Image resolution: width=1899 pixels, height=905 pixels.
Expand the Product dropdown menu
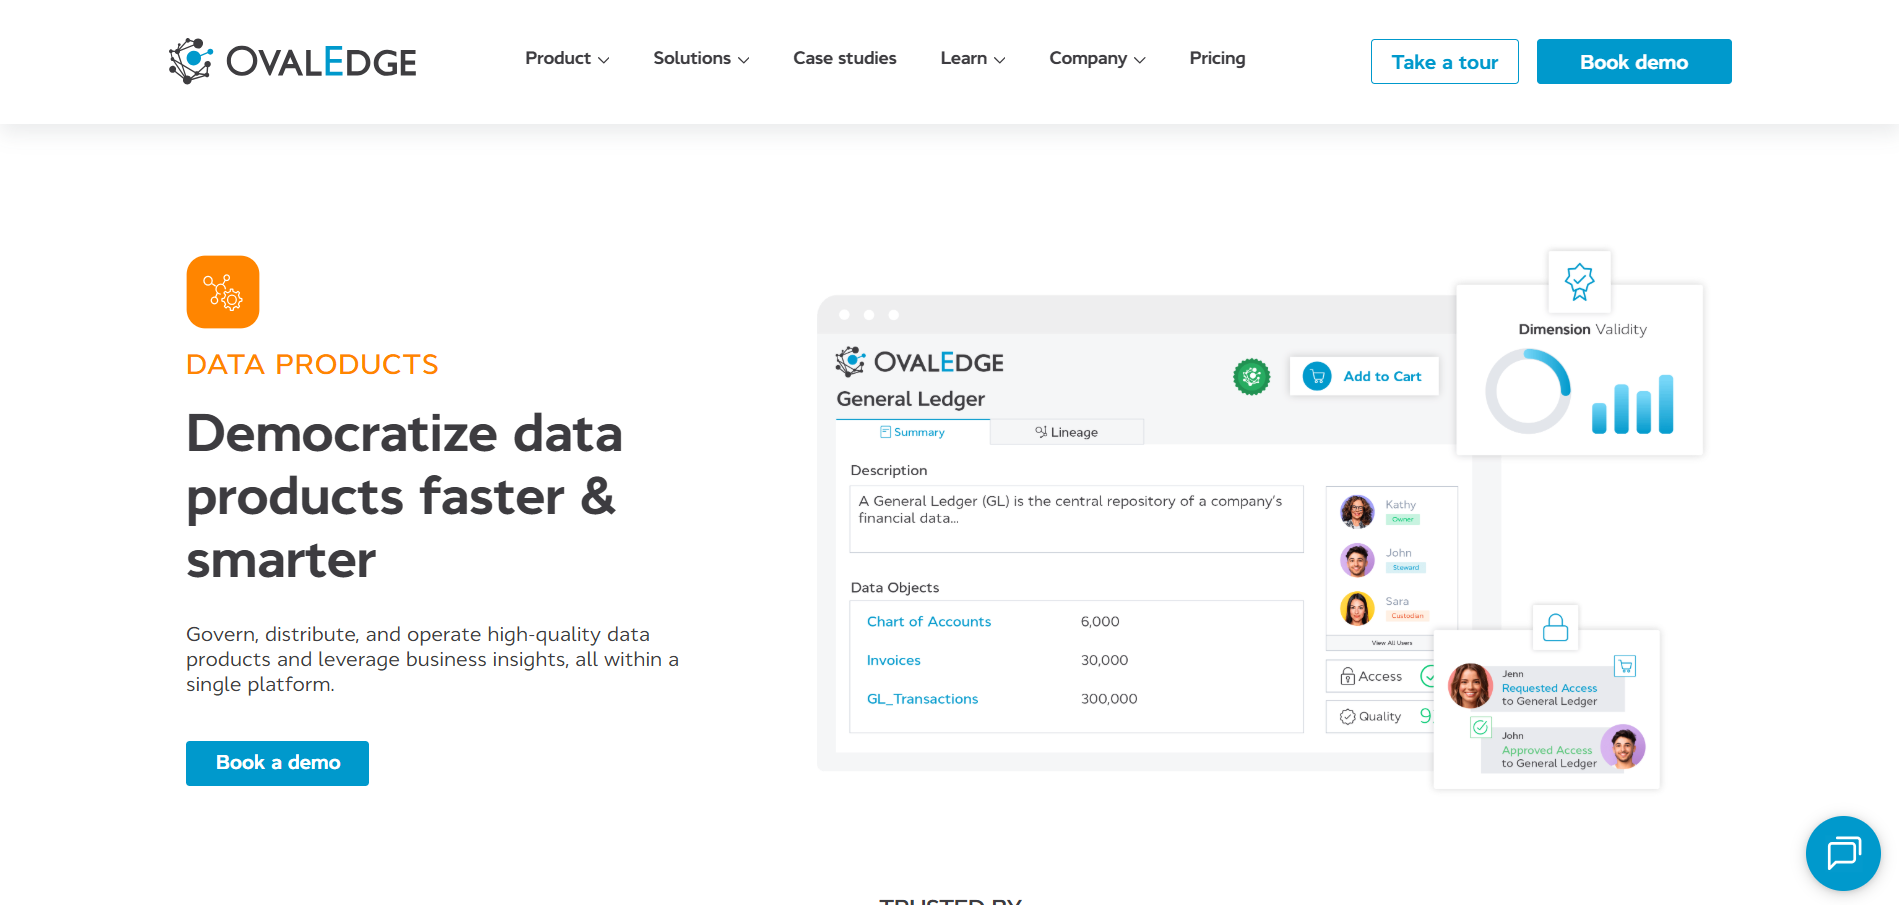click(x=566, y=58)
